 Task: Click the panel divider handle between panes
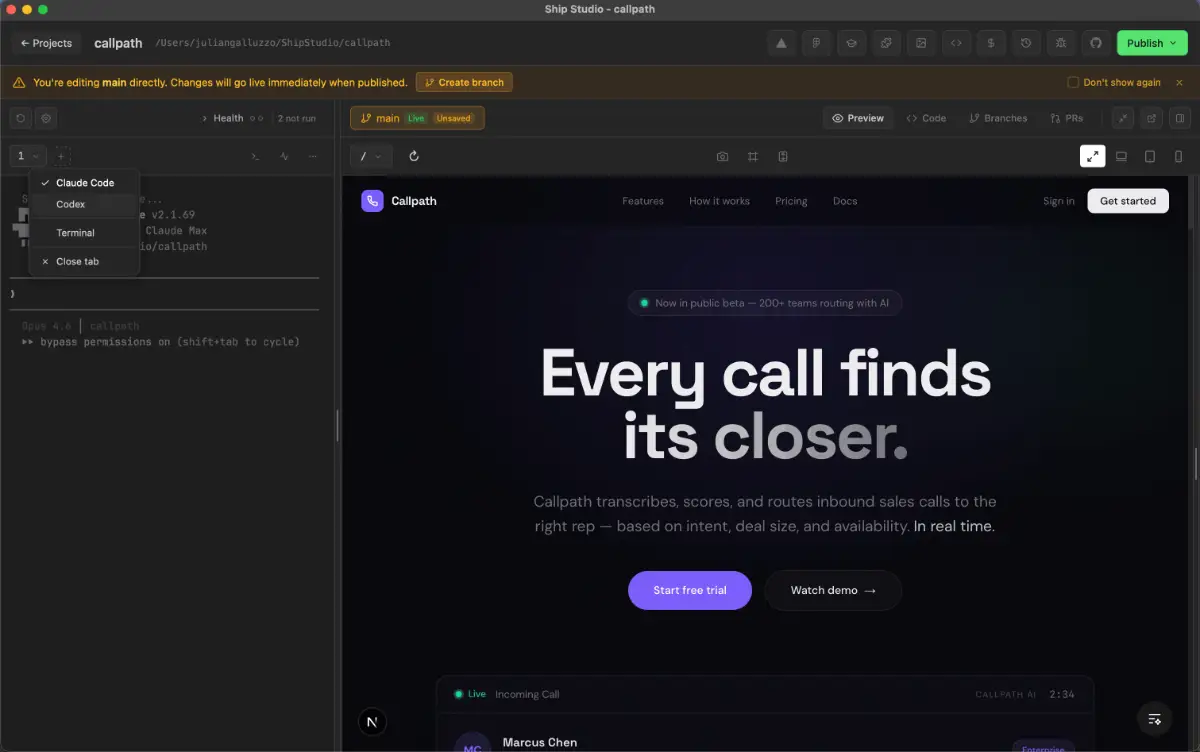tap(337, 426)
